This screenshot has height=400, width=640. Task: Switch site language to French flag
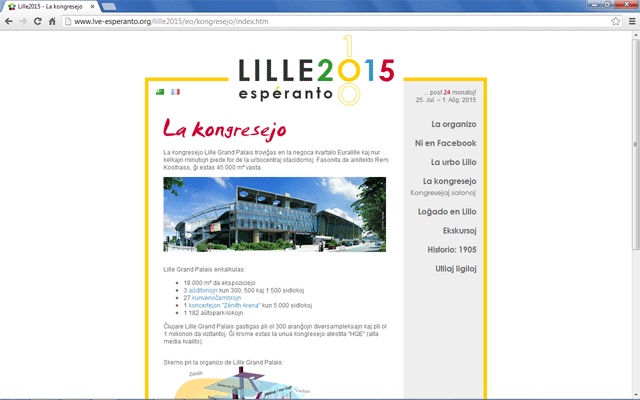(x=176, y=92)
